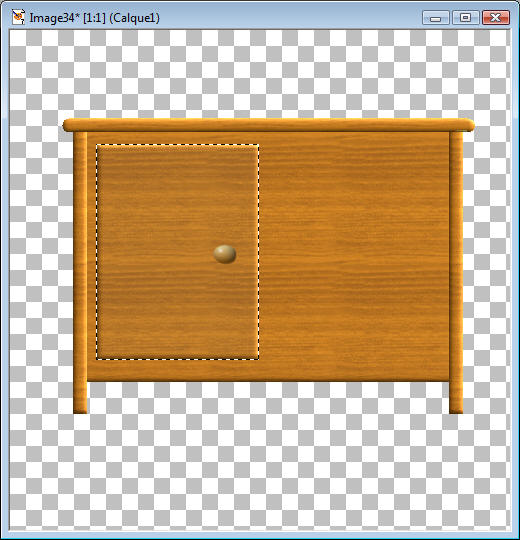The width and height of the screenshot is (520, 540).
Task: Click the document icon in the title bar
Action: [x=18, y=17]
